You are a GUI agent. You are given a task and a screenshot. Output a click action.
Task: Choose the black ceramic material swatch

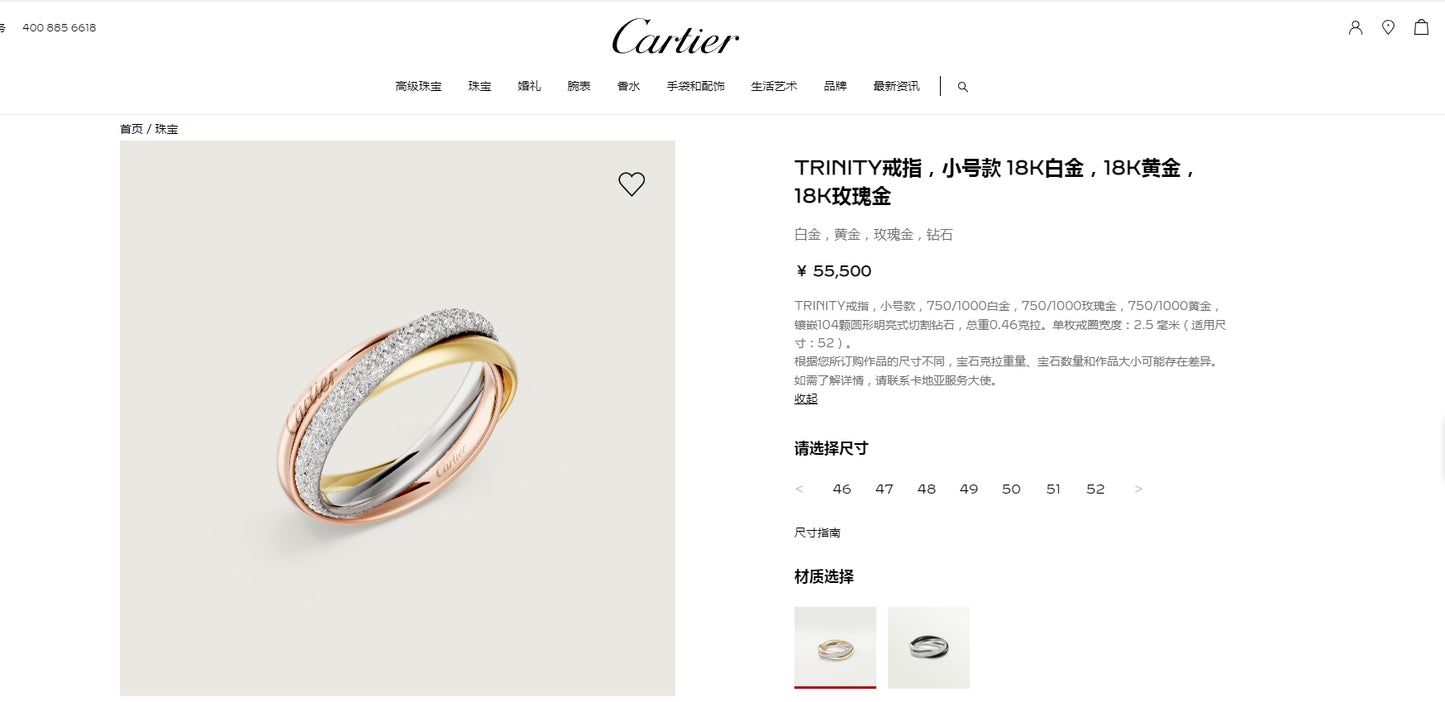tap(929, 647)
